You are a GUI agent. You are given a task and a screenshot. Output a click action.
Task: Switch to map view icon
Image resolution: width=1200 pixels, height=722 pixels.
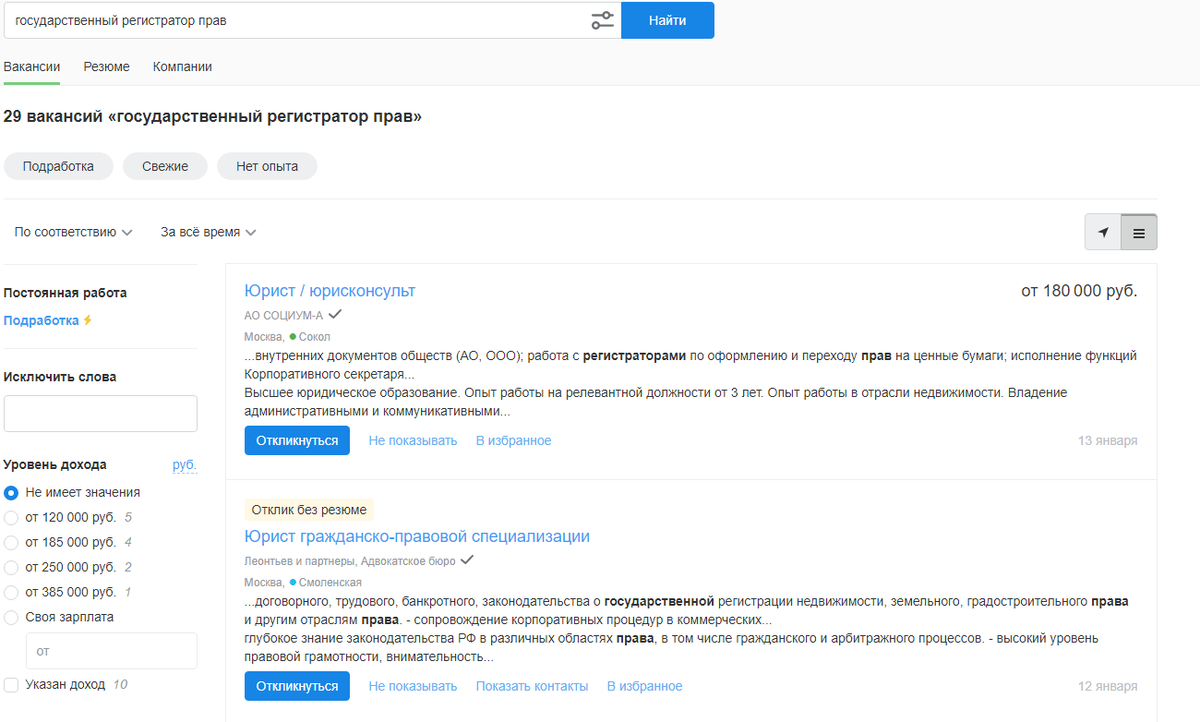coord(1103,232)
